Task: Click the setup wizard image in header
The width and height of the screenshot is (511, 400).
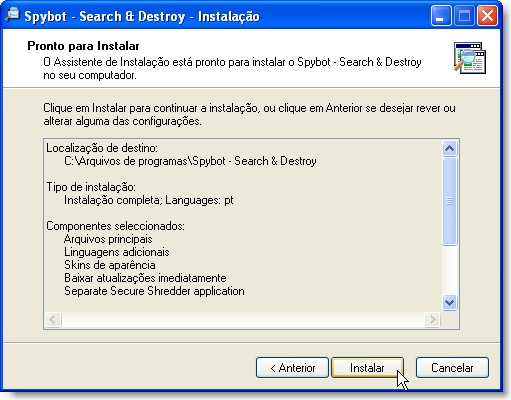Action: pyautogui.click(x=470, y=58)
